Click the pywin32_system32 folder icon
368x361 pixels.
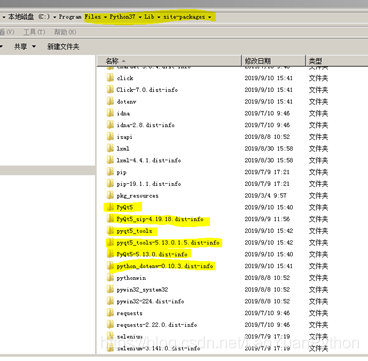tap(110, 289)
